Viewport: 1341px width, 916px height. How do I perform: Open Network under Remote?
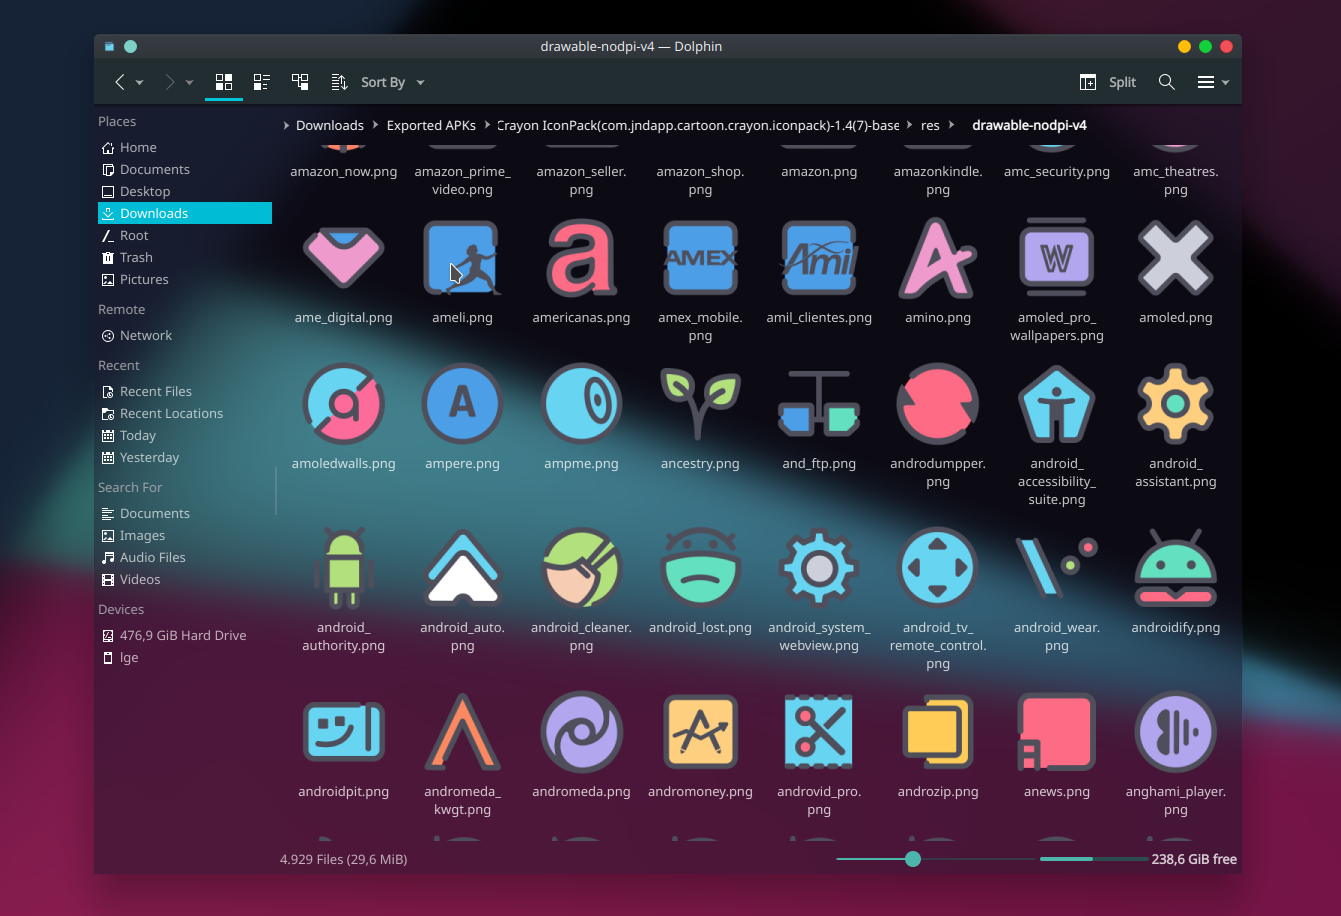185,335
